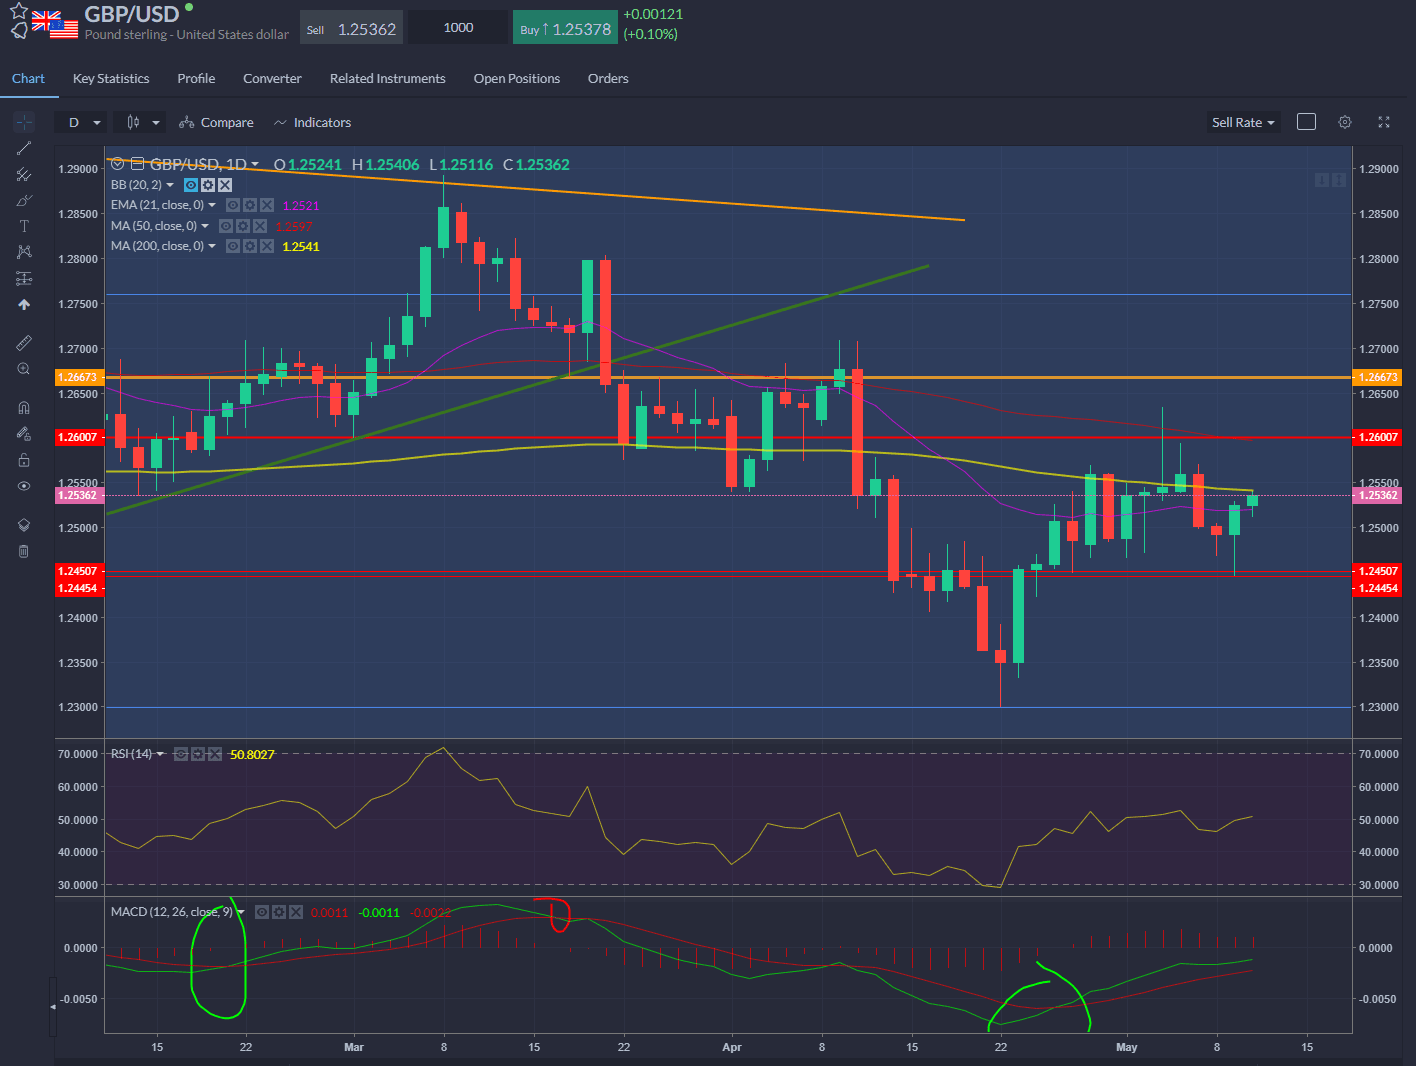Open the candlestick chart type dropdown
The image size is (1416, 1066).
click(x=140, y=122)
